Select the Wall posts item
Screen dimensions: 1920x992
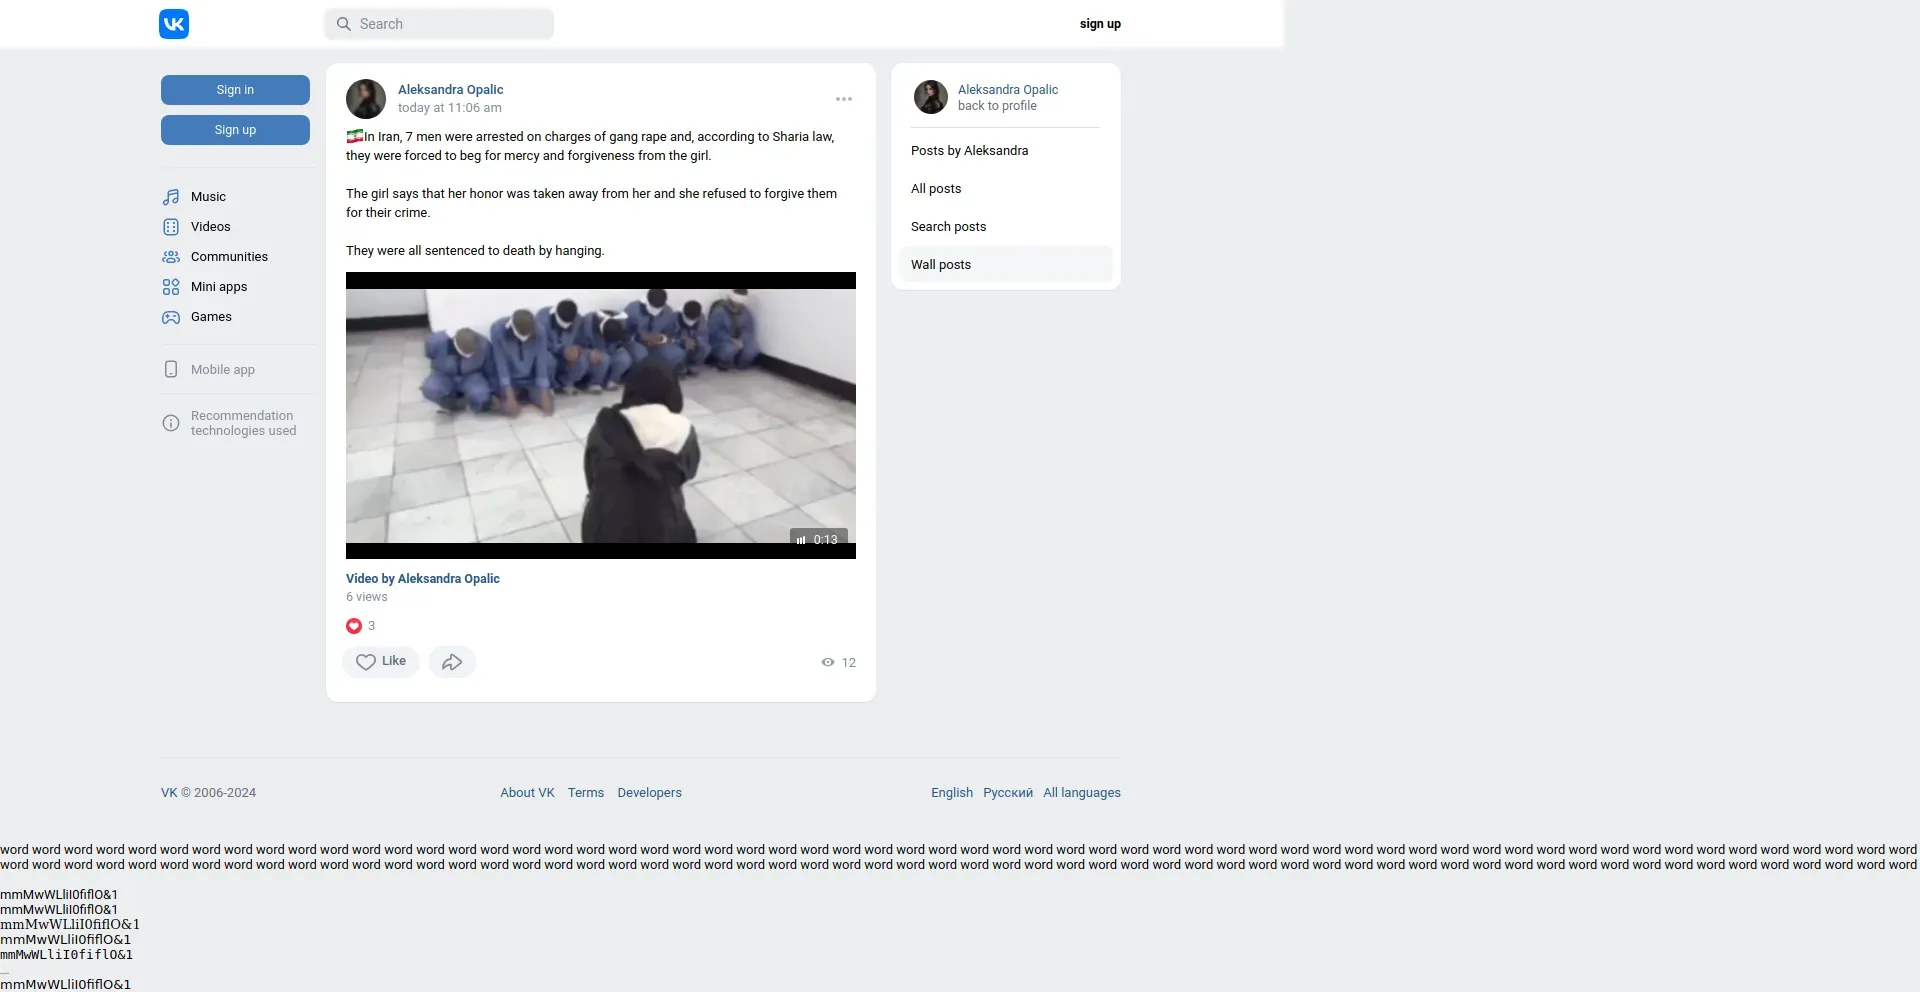pyautogui.click(x=1006, y=265)
